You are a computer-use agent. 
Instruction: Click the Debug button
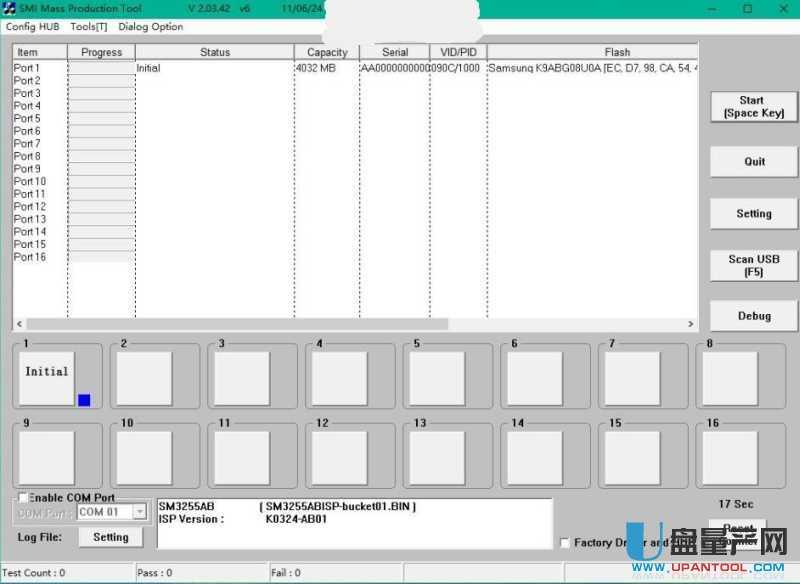pyautogui.click(x=754, y=316)
